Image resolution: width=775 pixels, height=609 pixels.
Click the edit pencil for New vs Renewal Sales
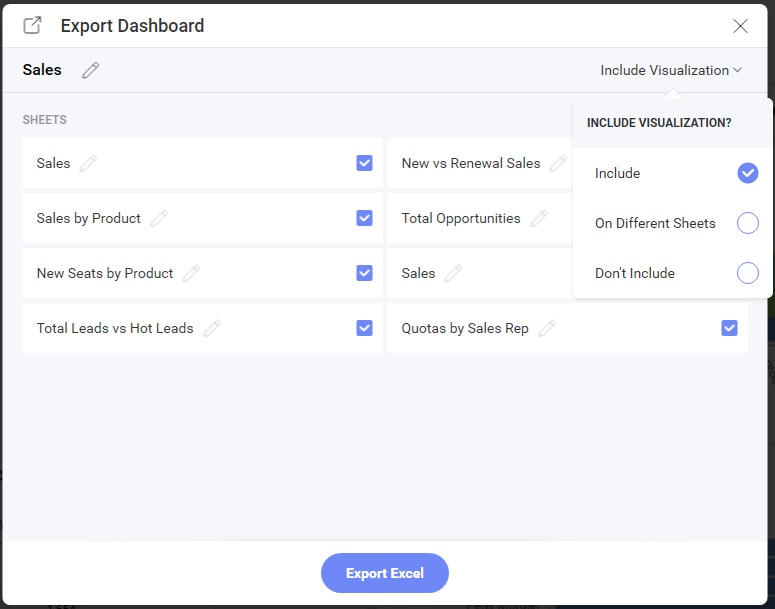(x=558, y=163)
